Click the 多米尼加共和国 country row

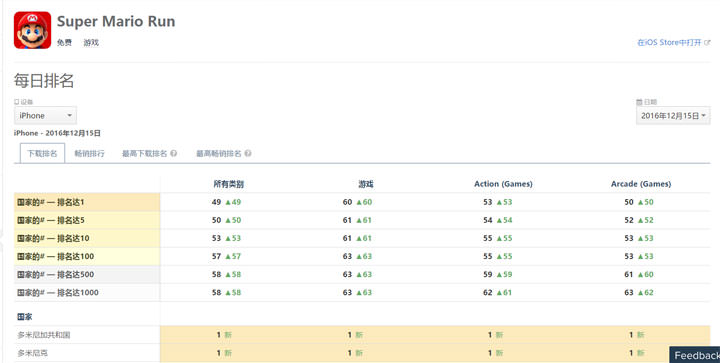(362, 335)
